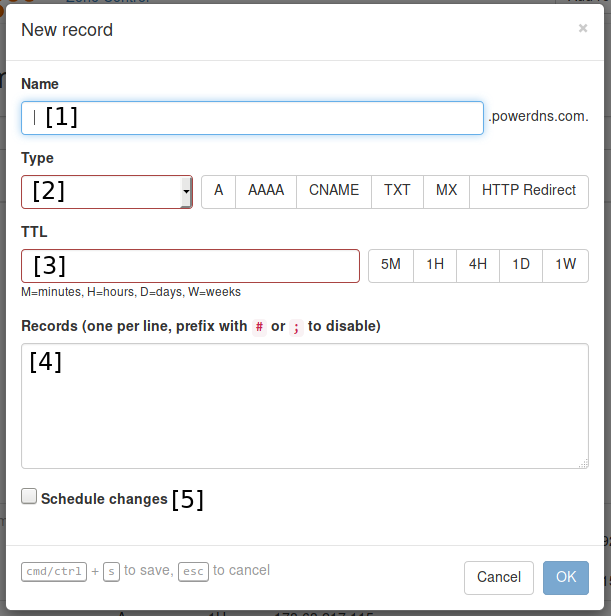The image size is (611, 616).
Task: Set TTL to 4H preset
Action: 478,265
